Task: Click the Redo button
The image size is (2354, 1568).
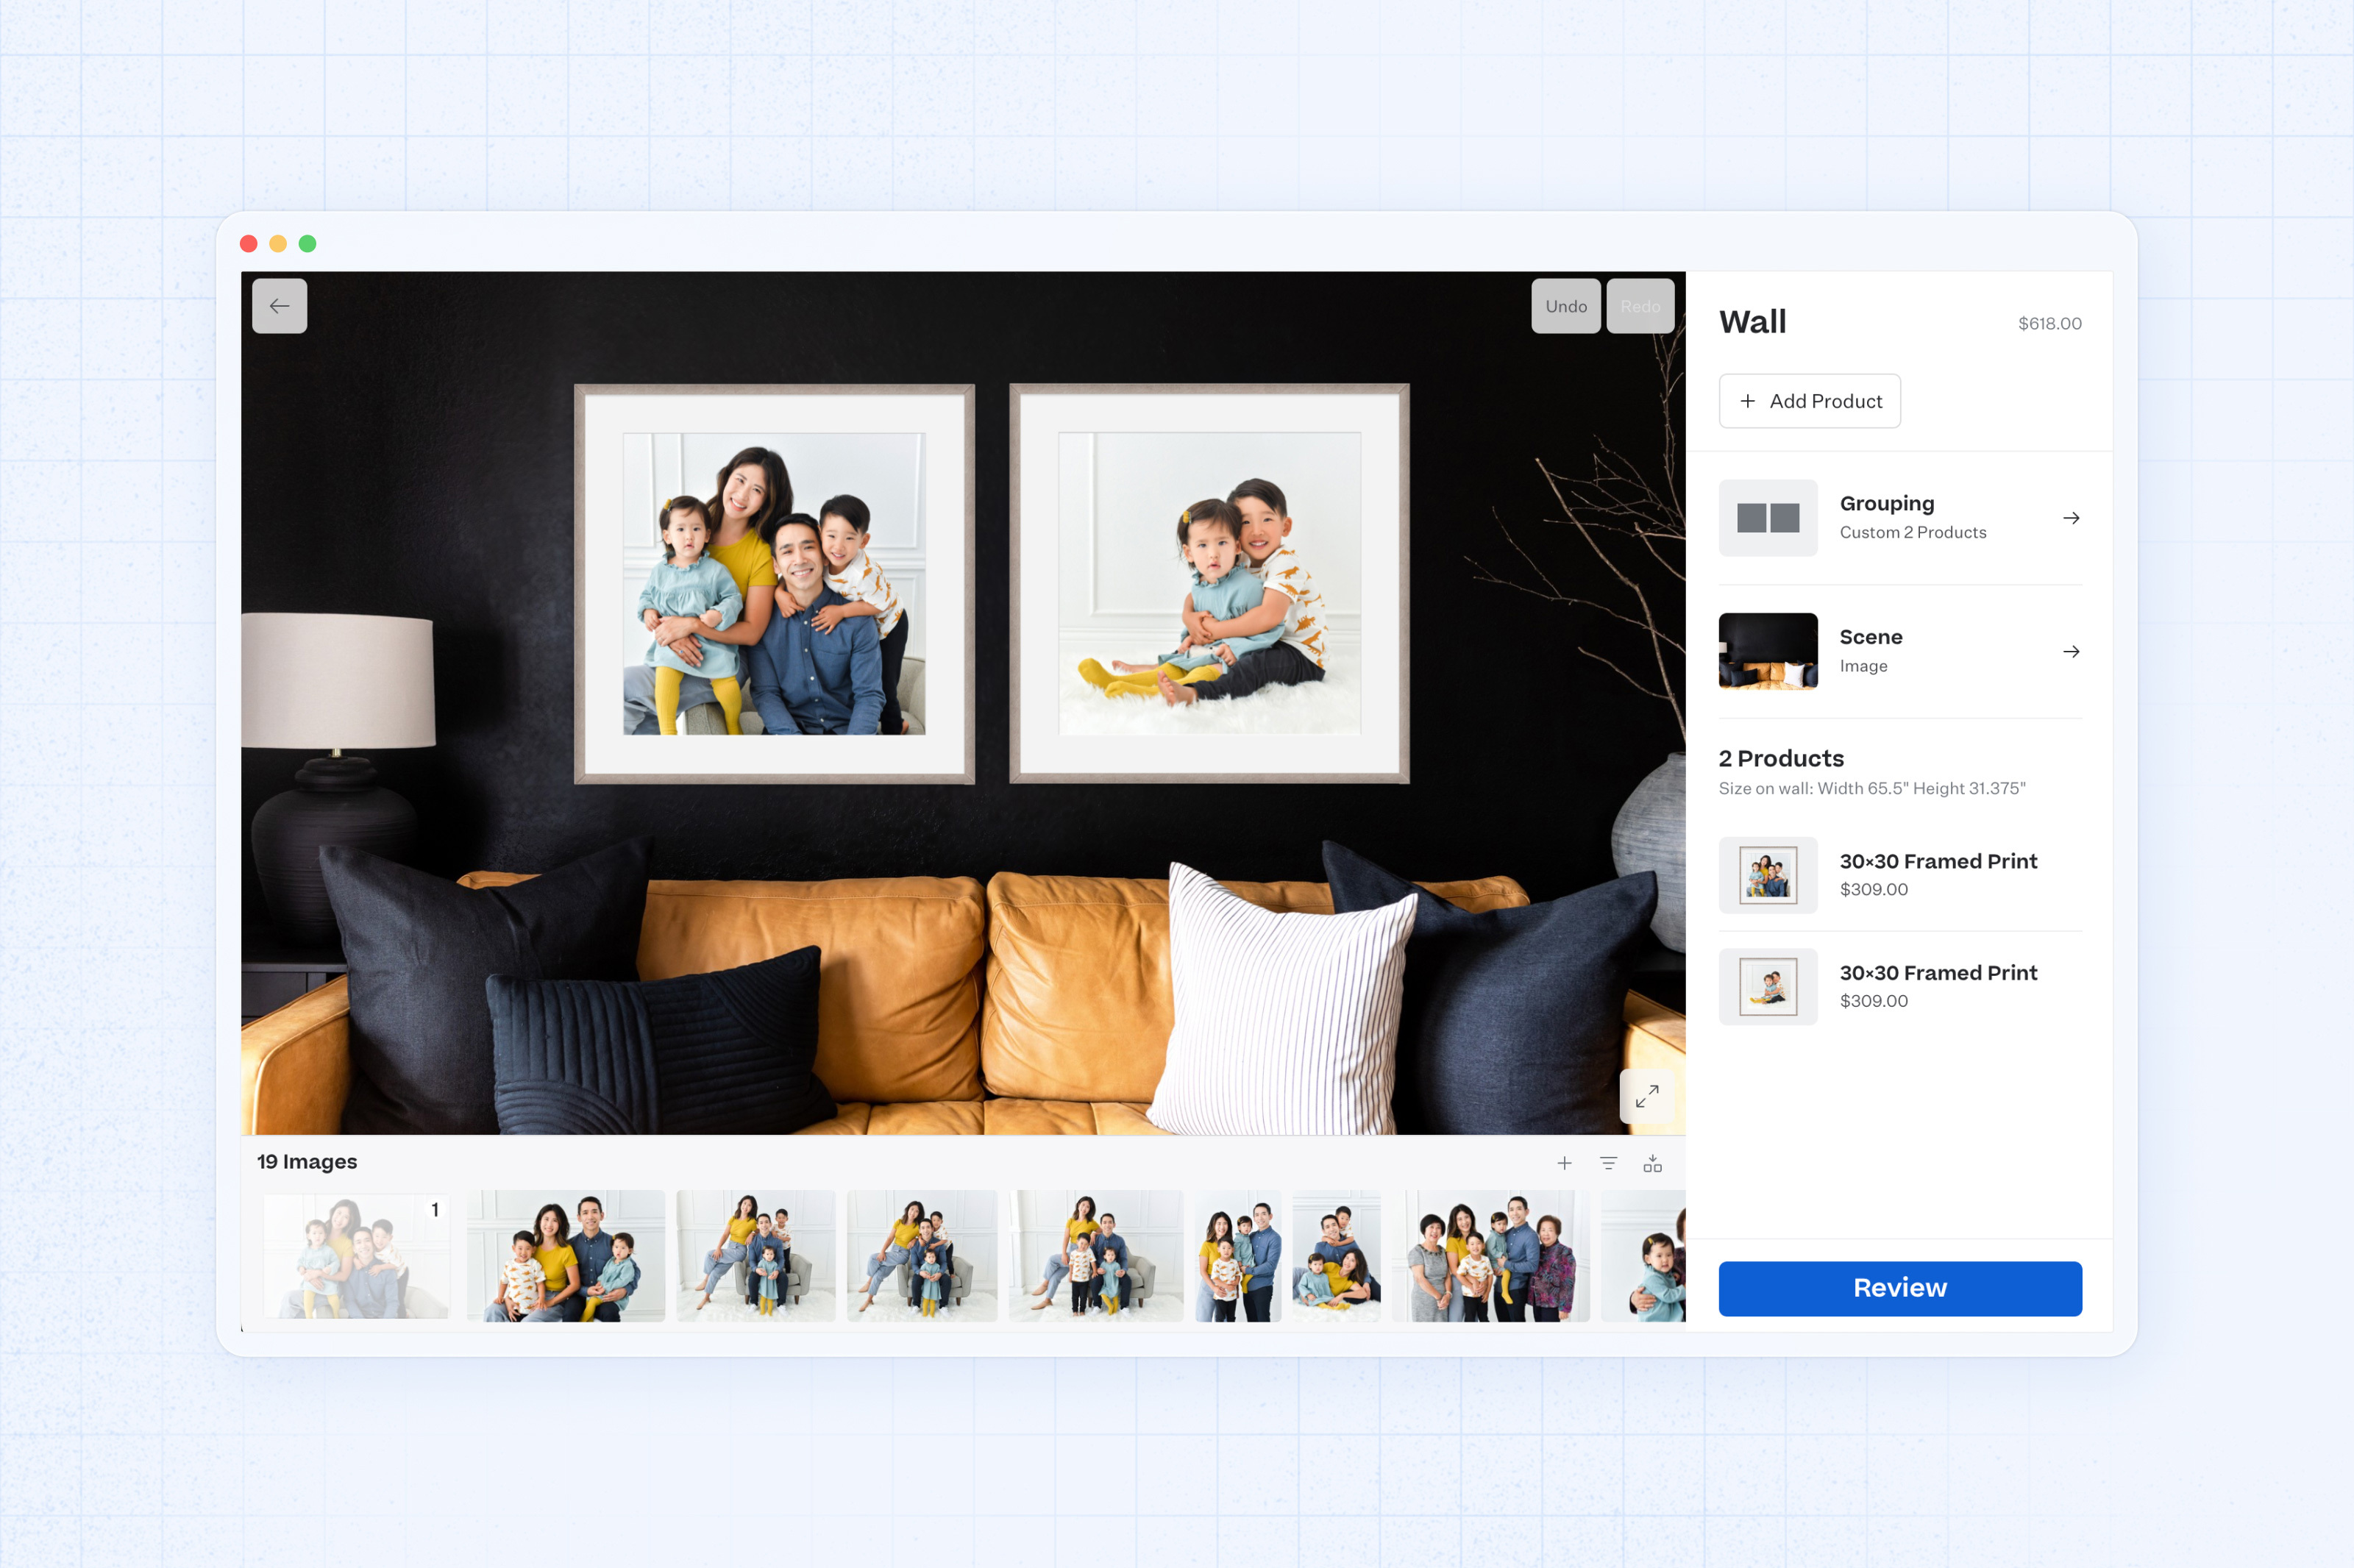Action: pyautogui.click(x=1641, y=306)
